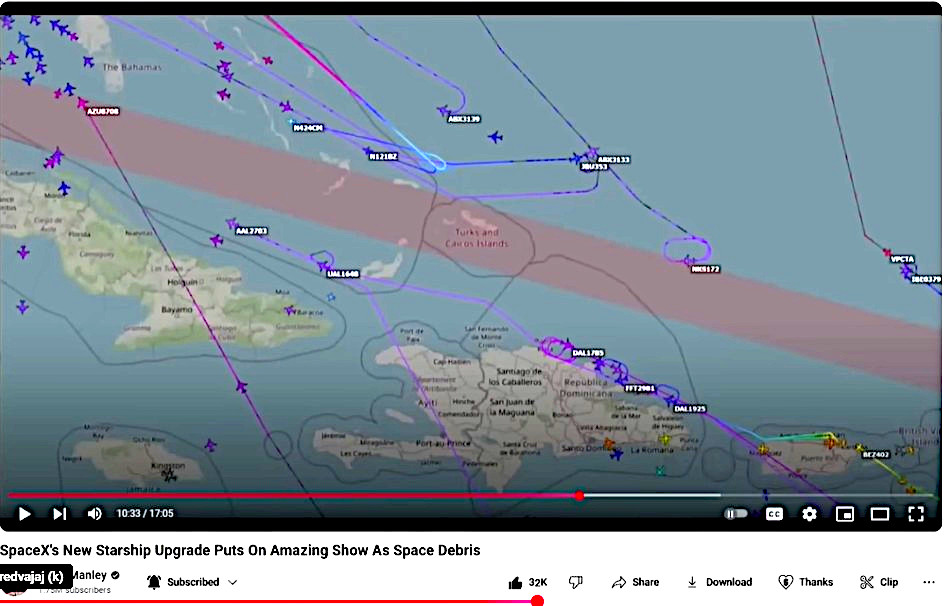
Task: Click the BEZ402 flight label
Action: pos(876,454)
